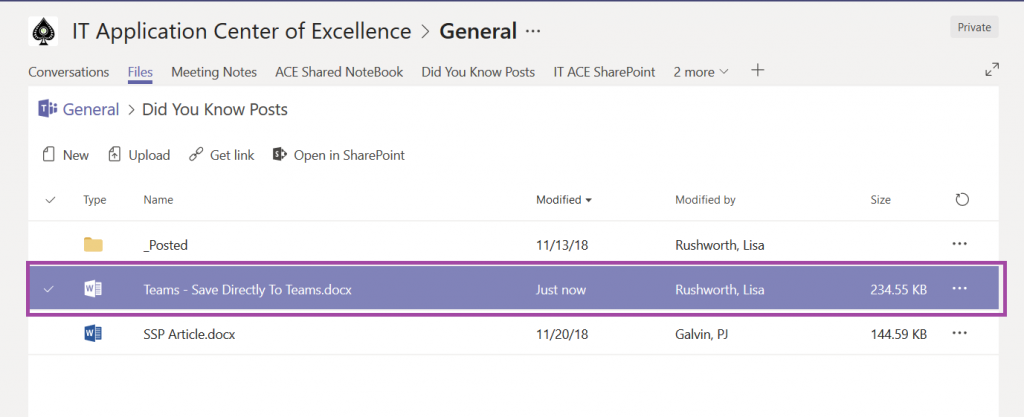Expand the 2 more tabs dropdown
This screenshot has width=1024, height=417.
click(x=701, y=72)
